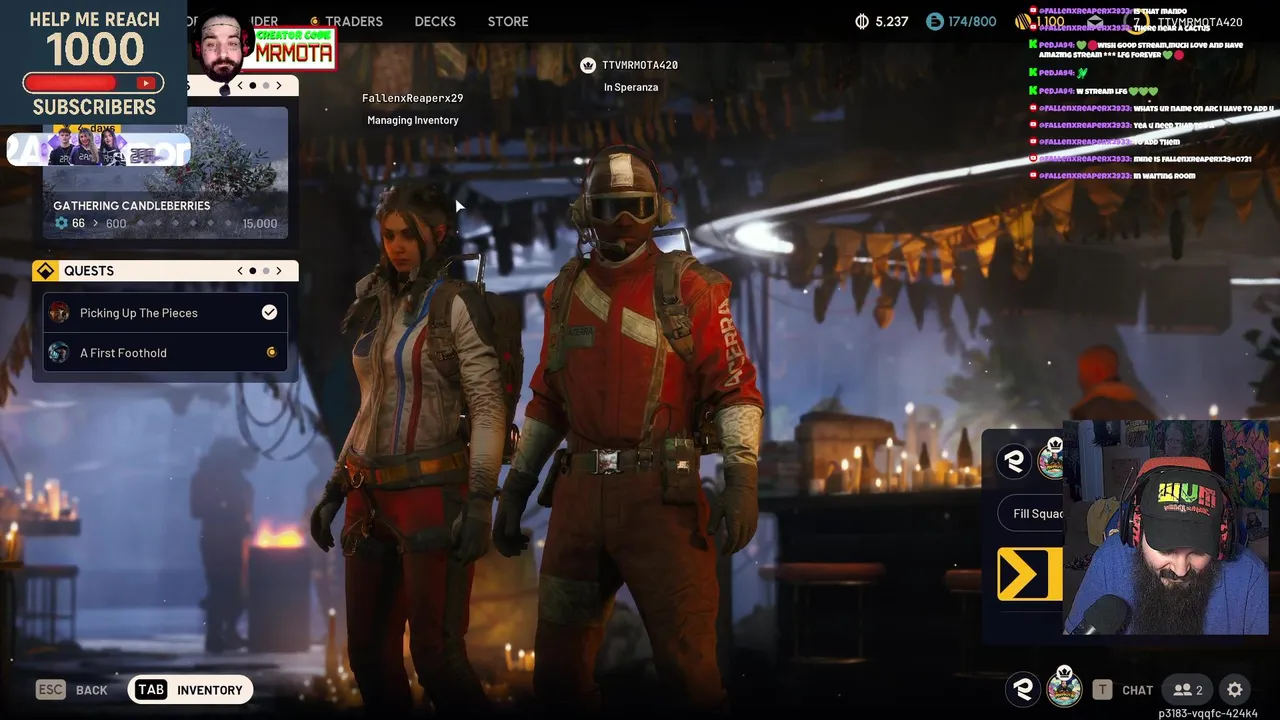Click trader portrait on Picking Up The Pieces
The image size is (1280, 720).
tap(60, 313)
